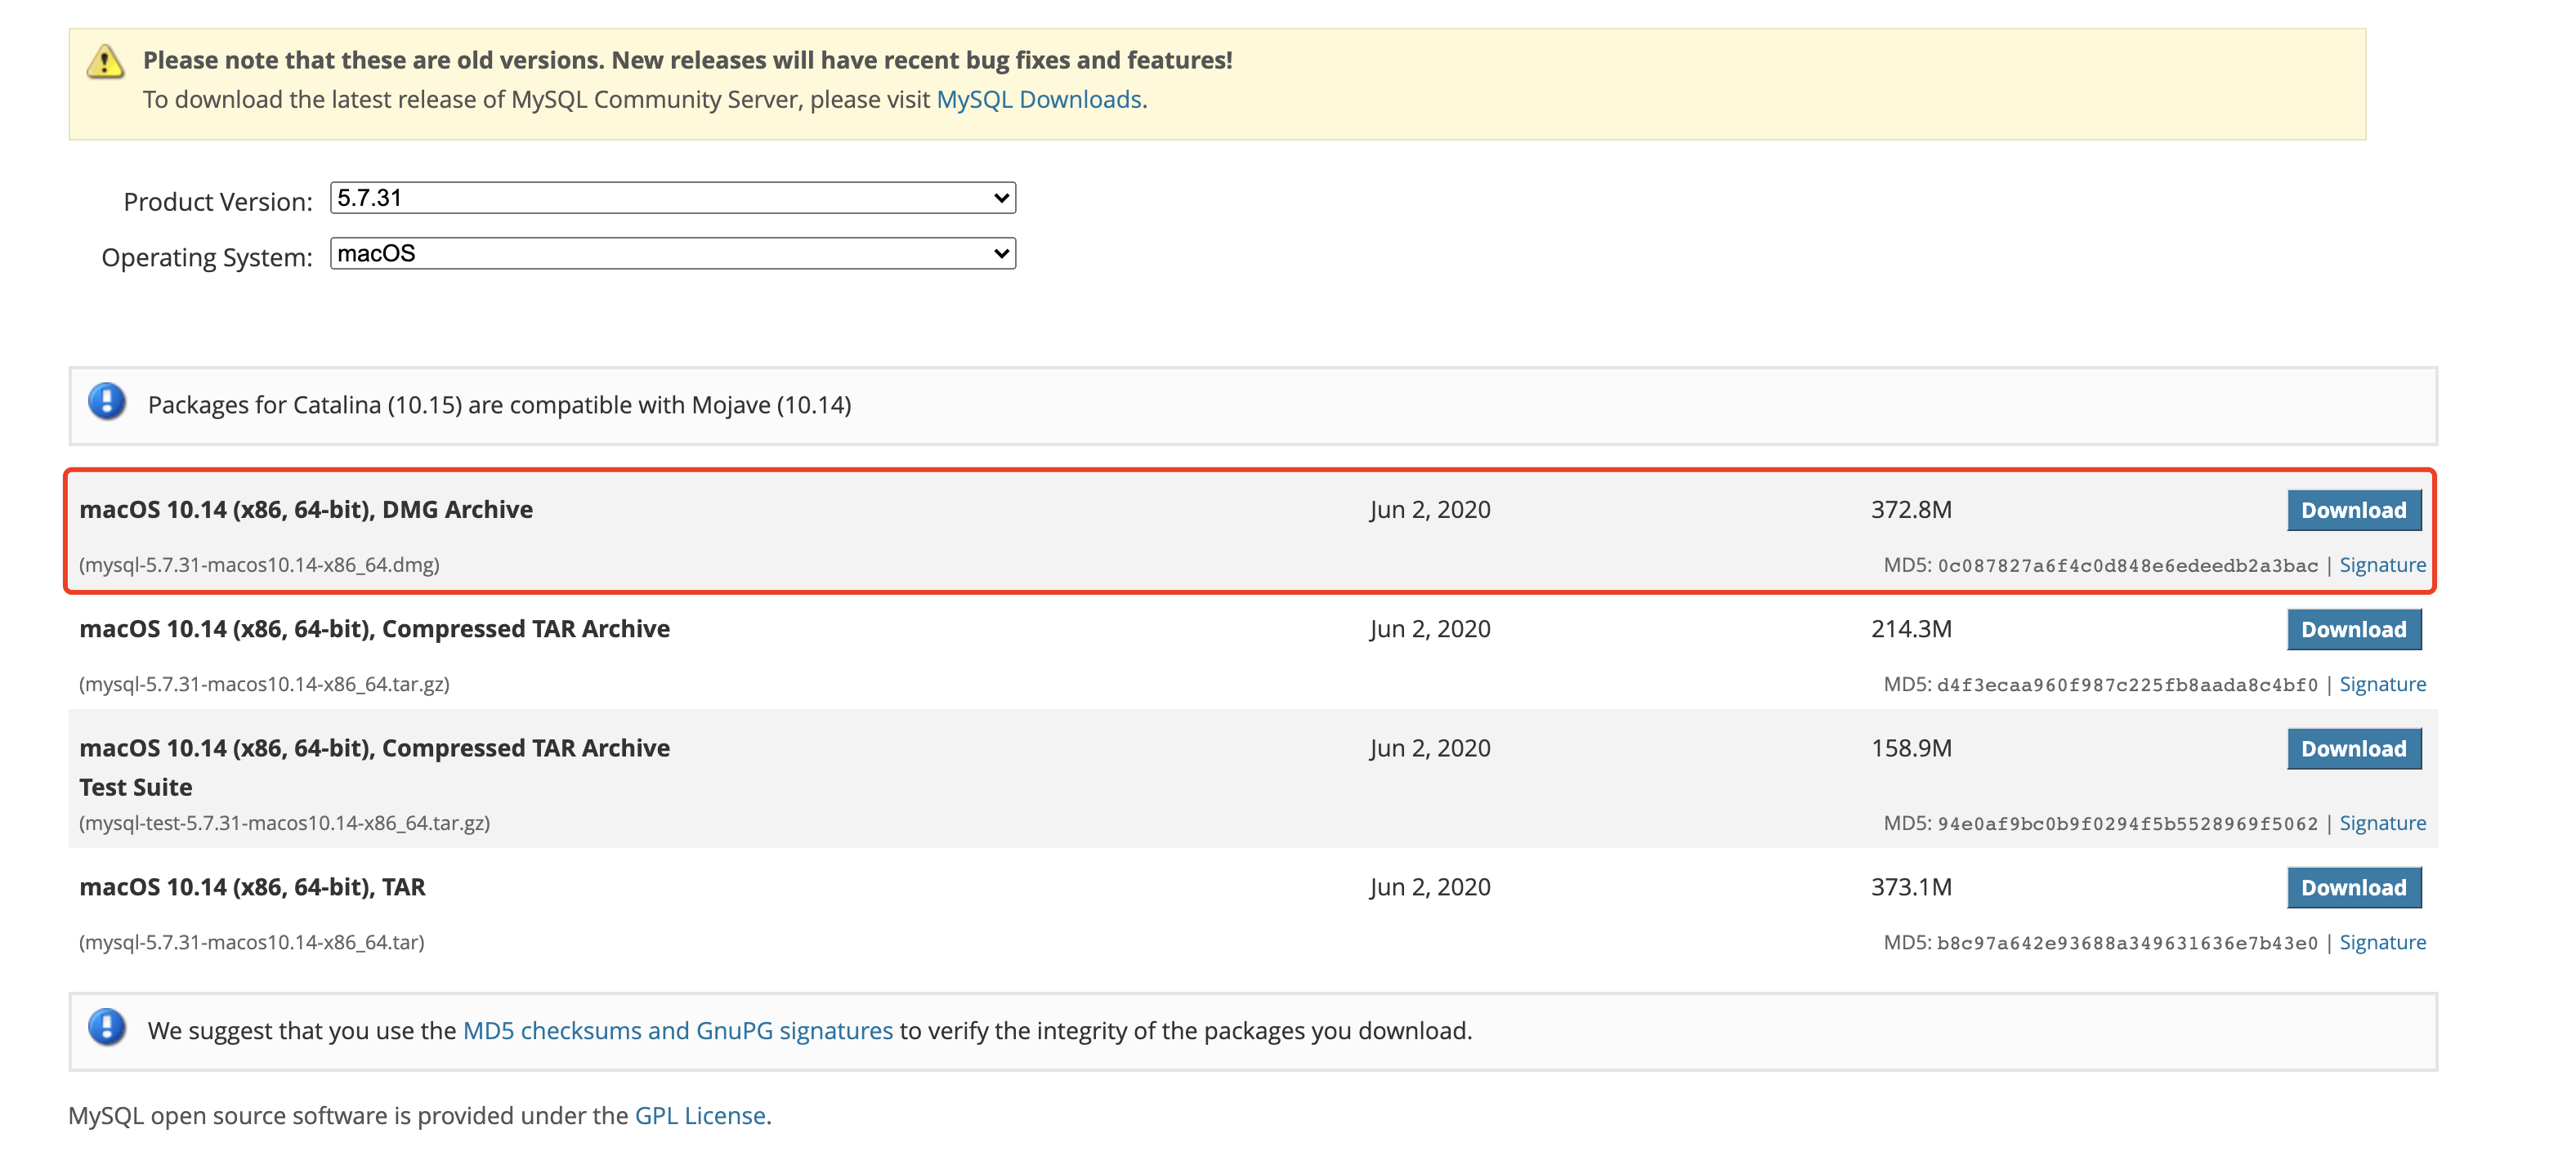
Task: Open Signature link for Test Suite
Action: tap(2382, 823)
